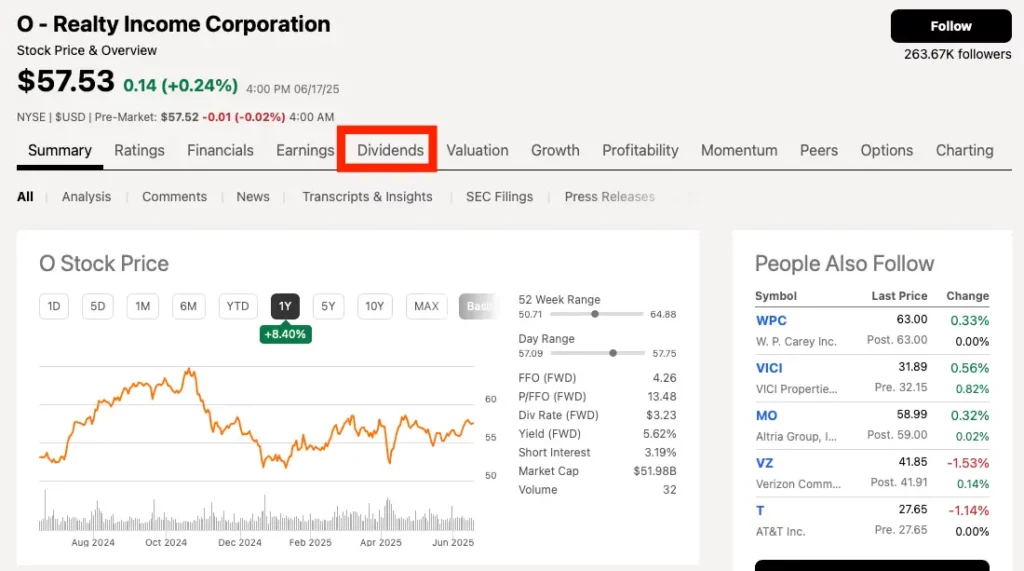Click the Altria Group company name
The height and width of the screenshot is (571, 1024).
pos(796,436)
